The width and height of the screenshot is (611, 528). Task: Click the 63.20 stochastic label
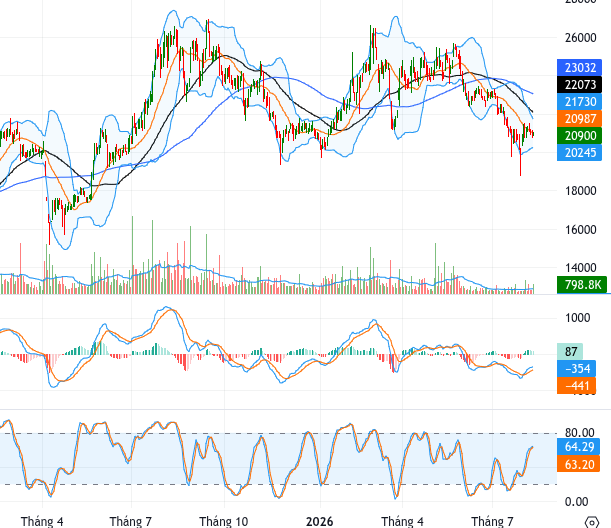(x=578, y=464)
